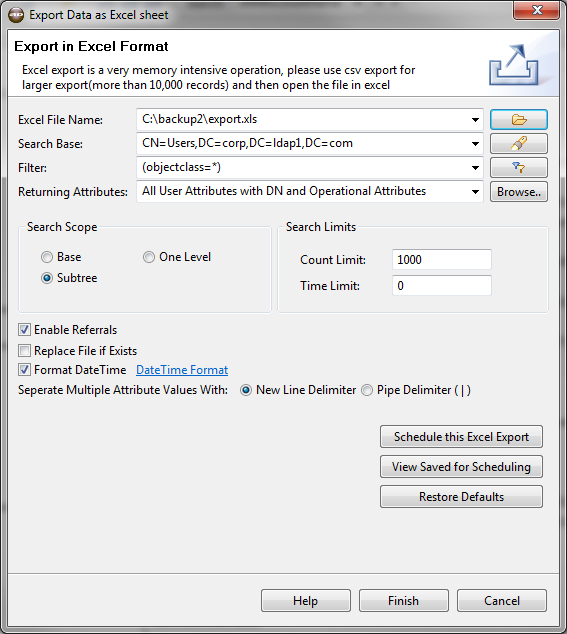Open the Search Base dropdown arrow

pos(475,144)
